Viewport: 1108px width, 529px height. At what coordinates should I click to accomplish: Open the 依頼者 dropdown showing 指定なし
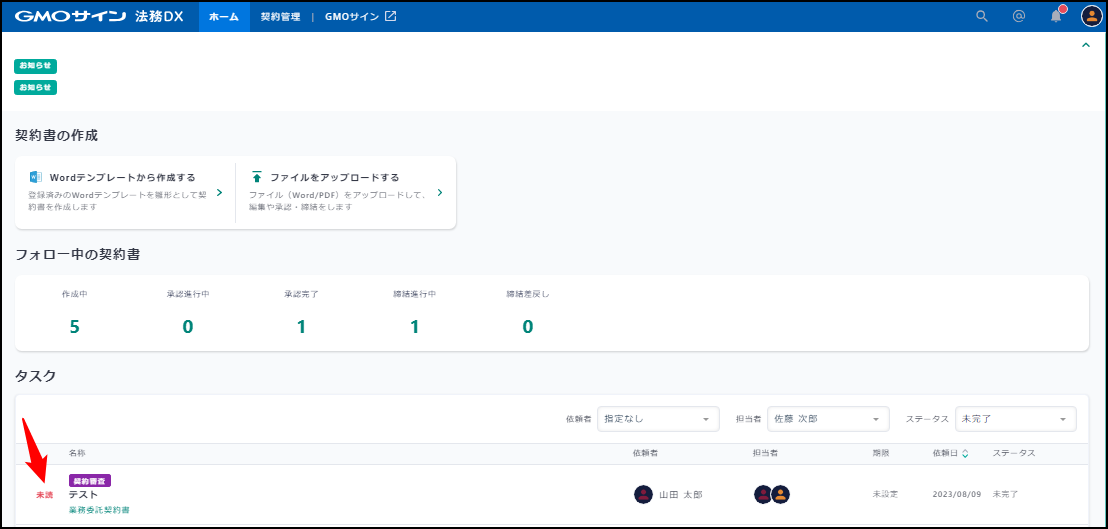tap(658, 419)
